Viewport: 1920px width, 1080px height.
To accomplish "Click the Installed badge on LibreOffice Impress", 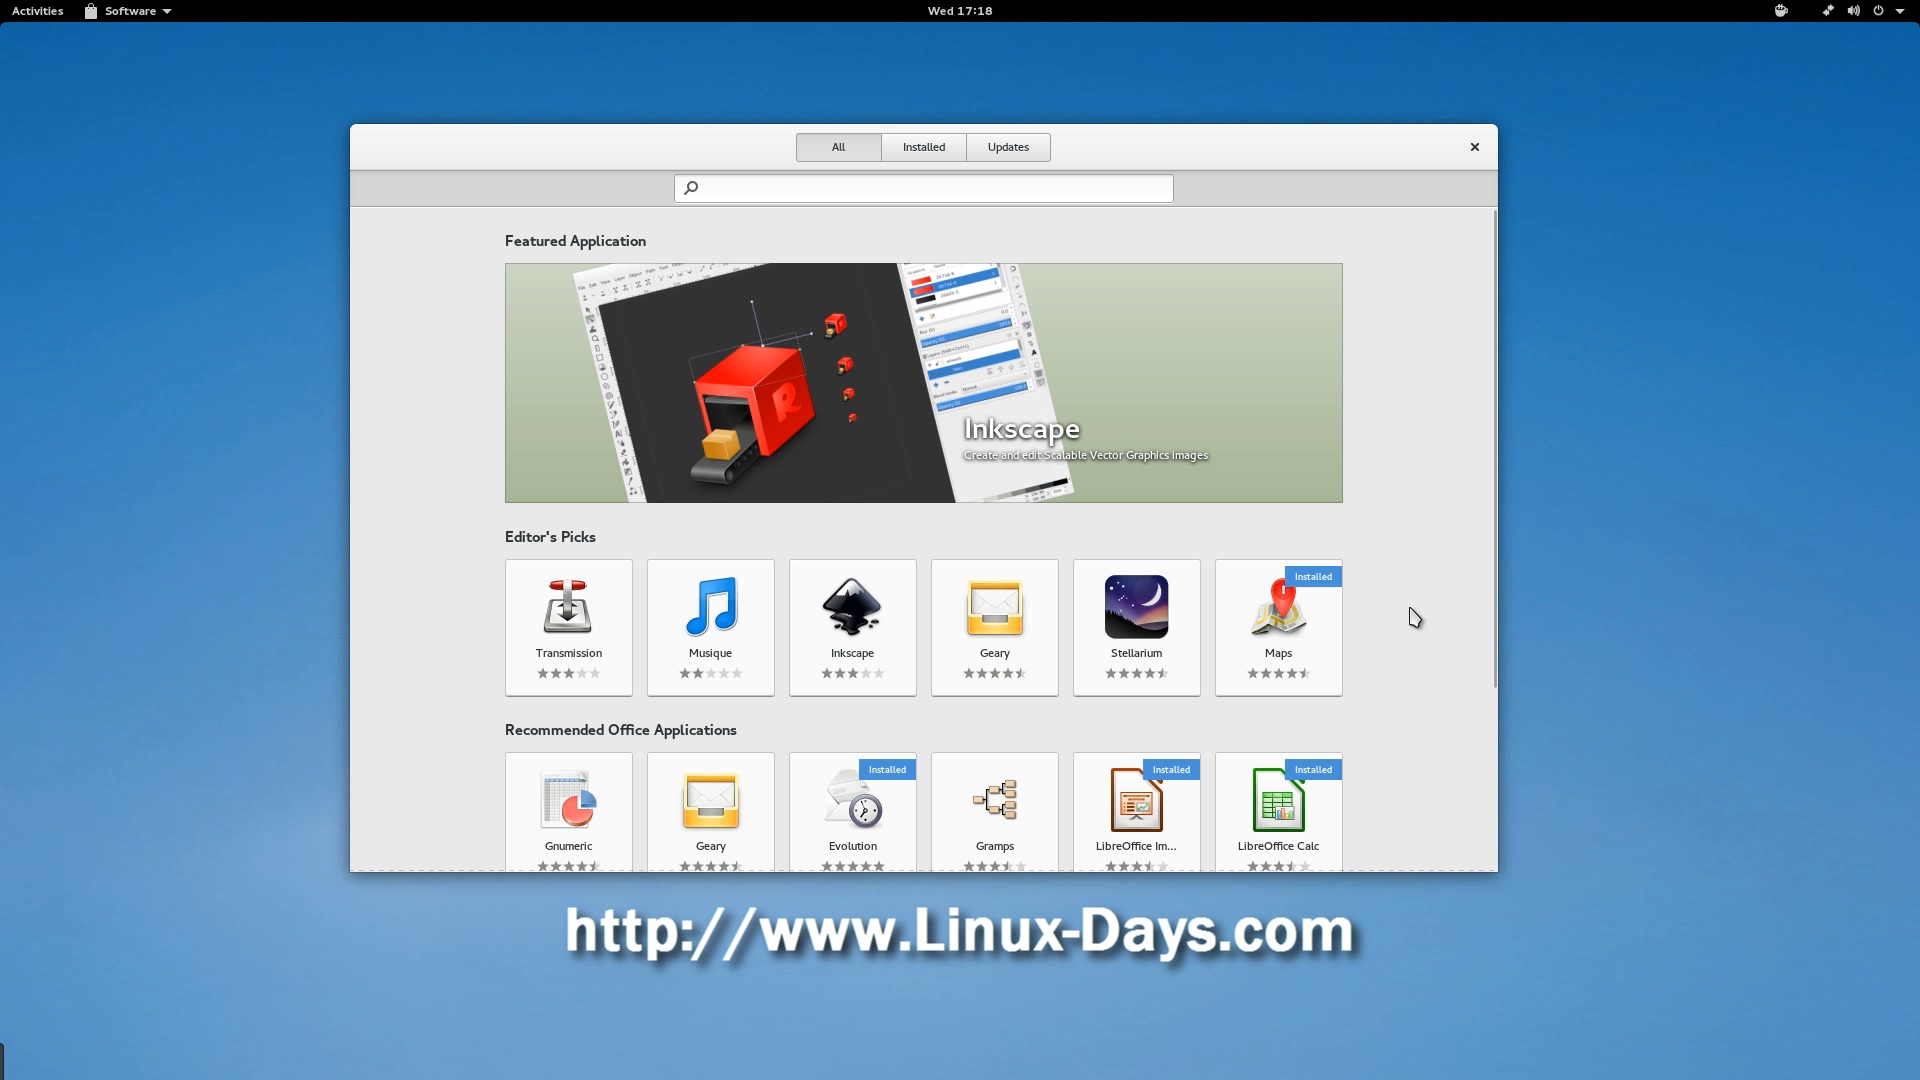I will (1171, 770).
